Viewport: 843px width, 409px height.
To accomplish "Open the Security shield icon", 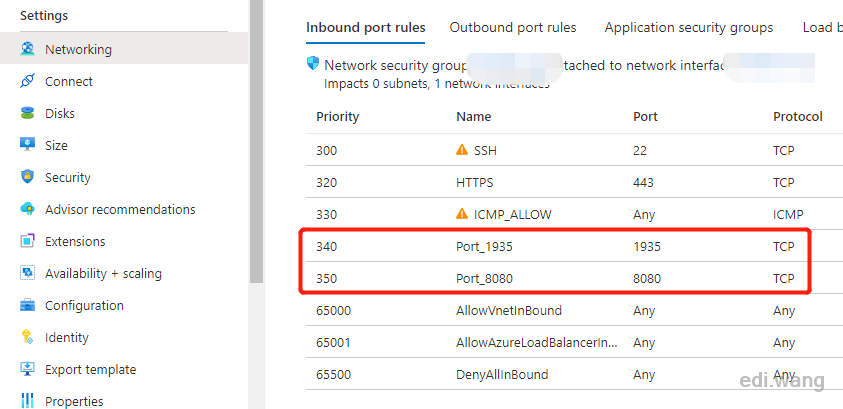I will click(x=27, y=177).
